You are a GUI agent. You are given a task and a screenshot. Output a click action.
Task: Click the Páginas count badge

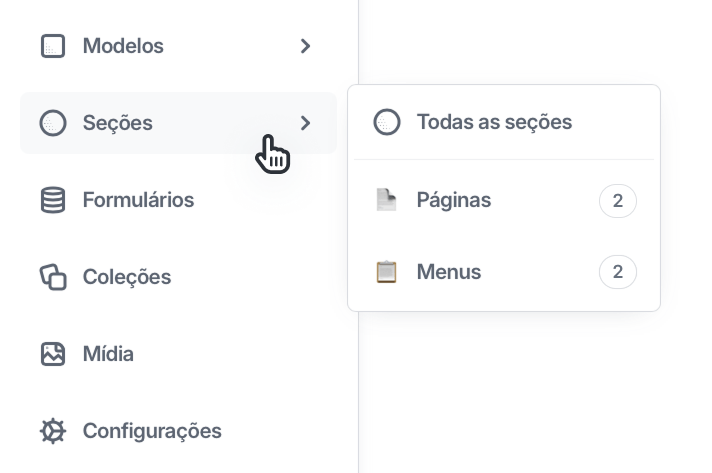tap(618, 201)
